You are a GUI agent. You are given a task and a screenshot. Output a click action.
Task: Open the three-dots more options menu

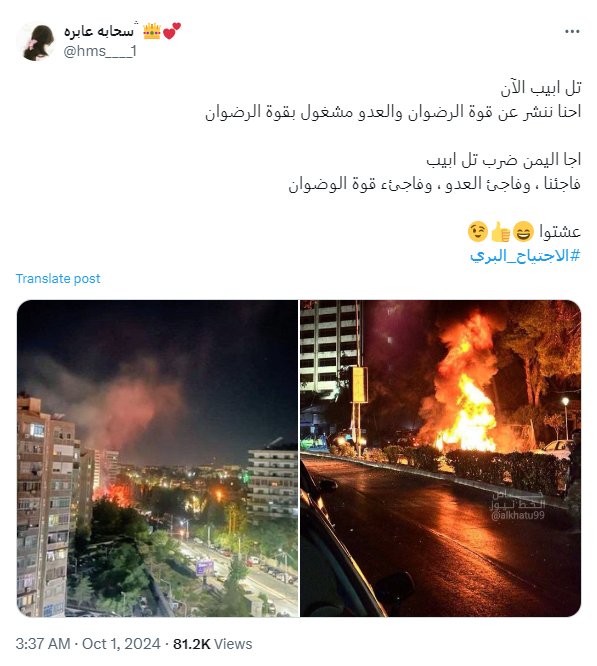pos(572,31)
